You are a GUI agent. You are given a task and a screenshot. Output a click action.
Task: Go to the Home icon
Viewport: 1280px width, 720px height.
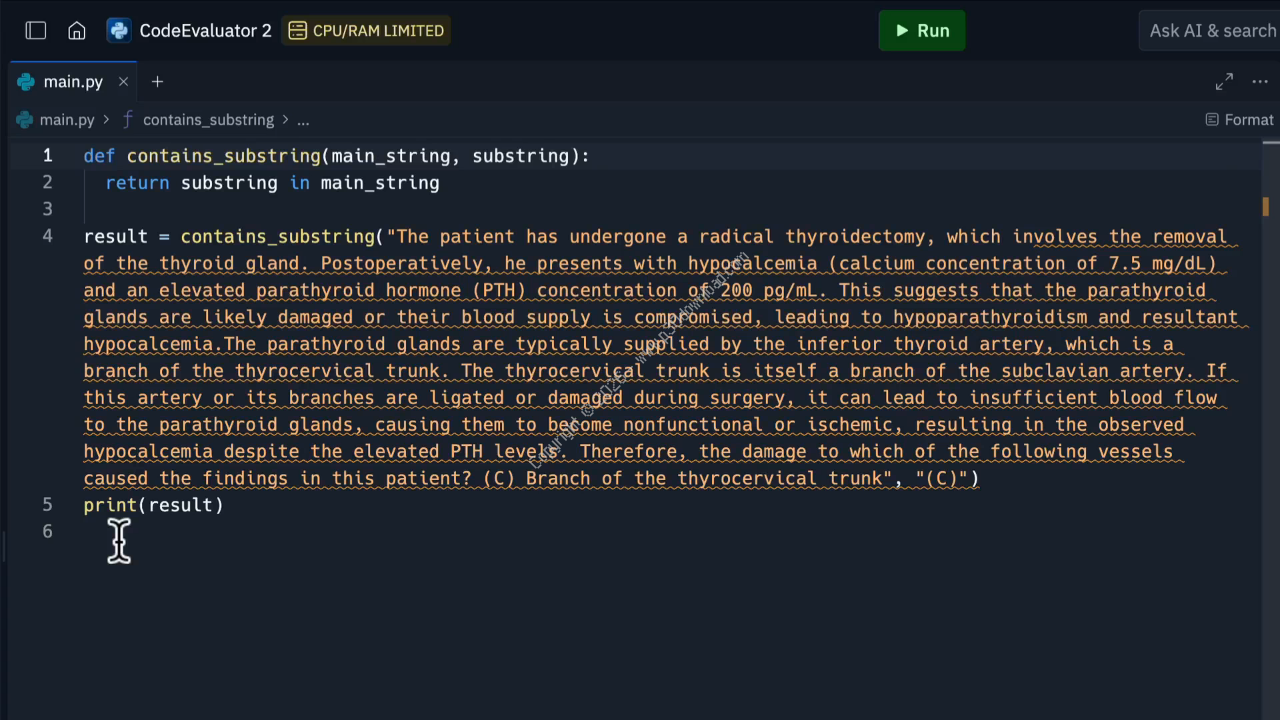(x=77, y=31)
